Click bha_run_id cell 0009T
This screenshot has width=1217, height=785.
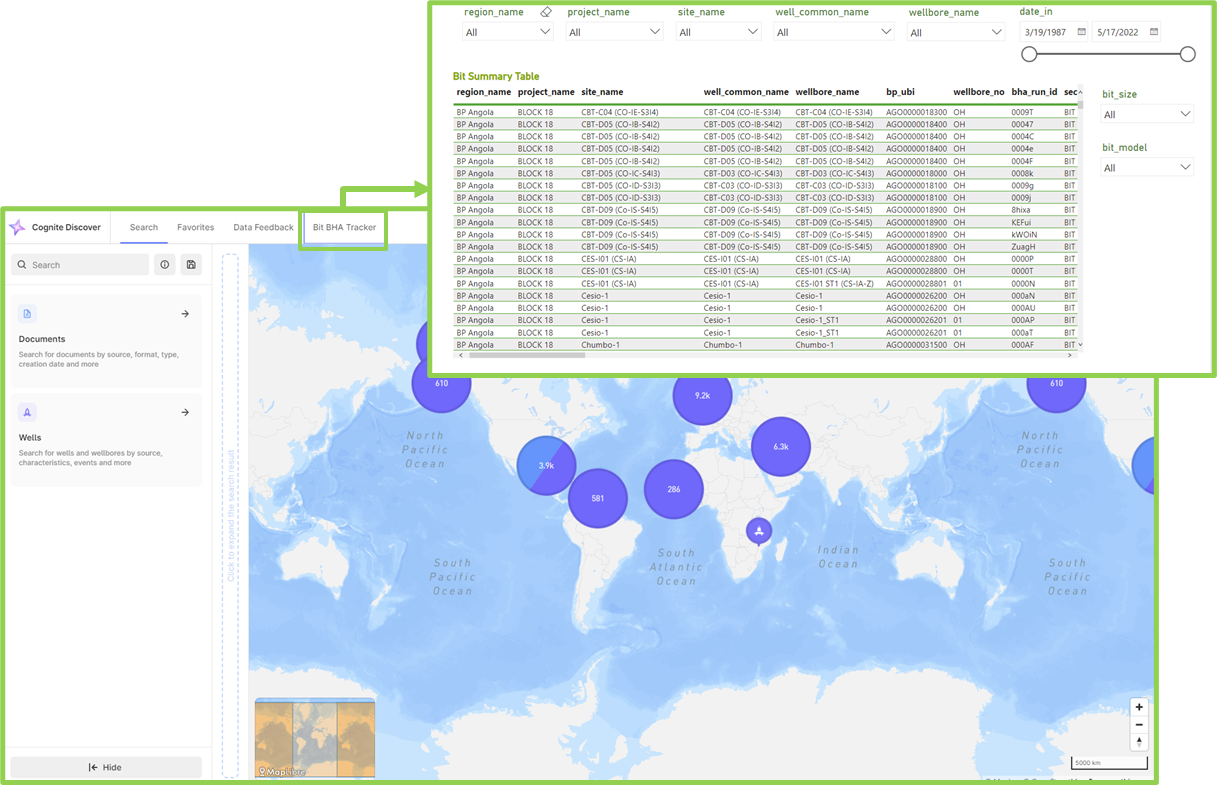(x=1022, y=112)
